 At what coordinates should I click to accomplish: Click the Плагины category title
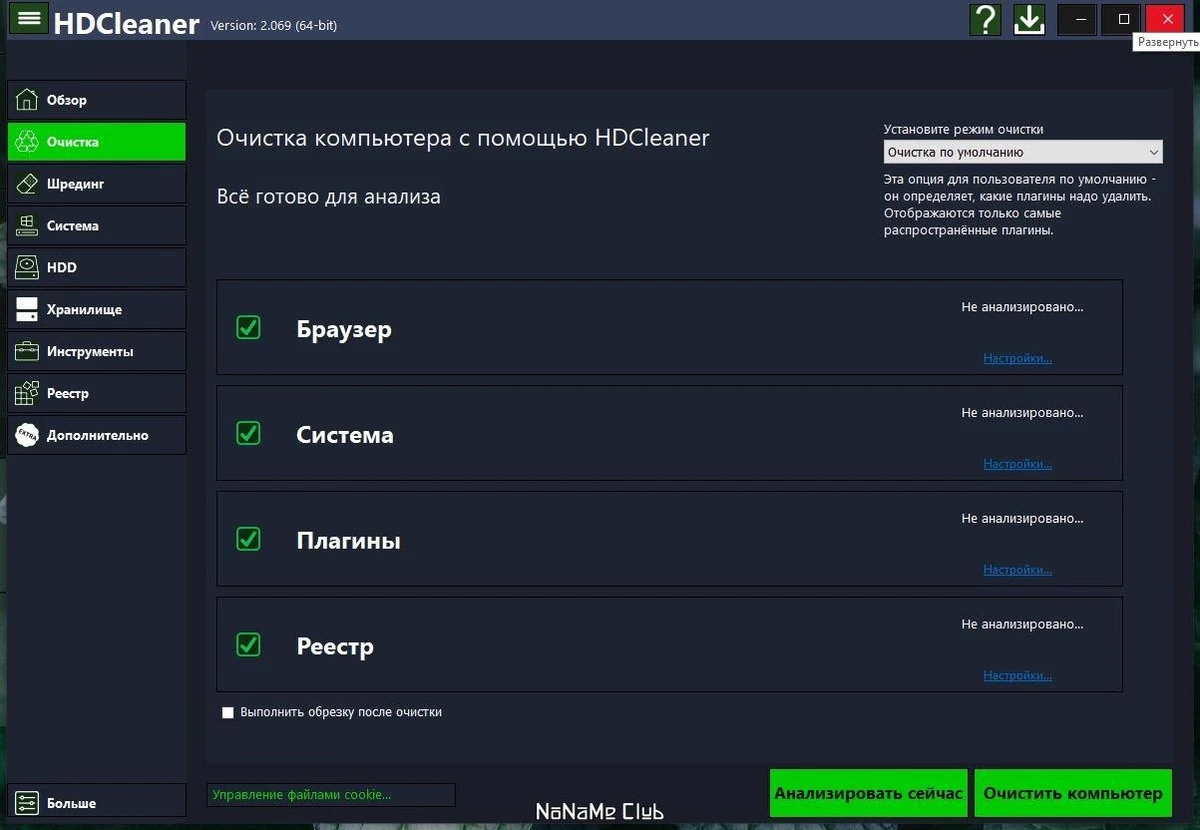pyautogui.click(x=349, y=541)
